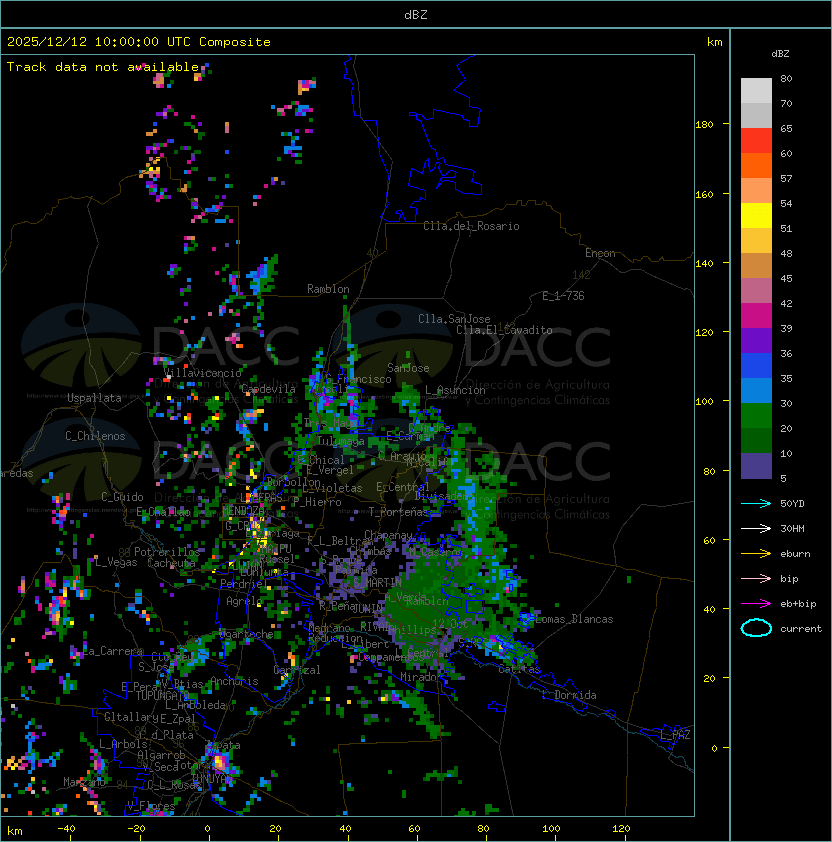
Task: Click the 'Agrelo' label
Action: [244, 601]
